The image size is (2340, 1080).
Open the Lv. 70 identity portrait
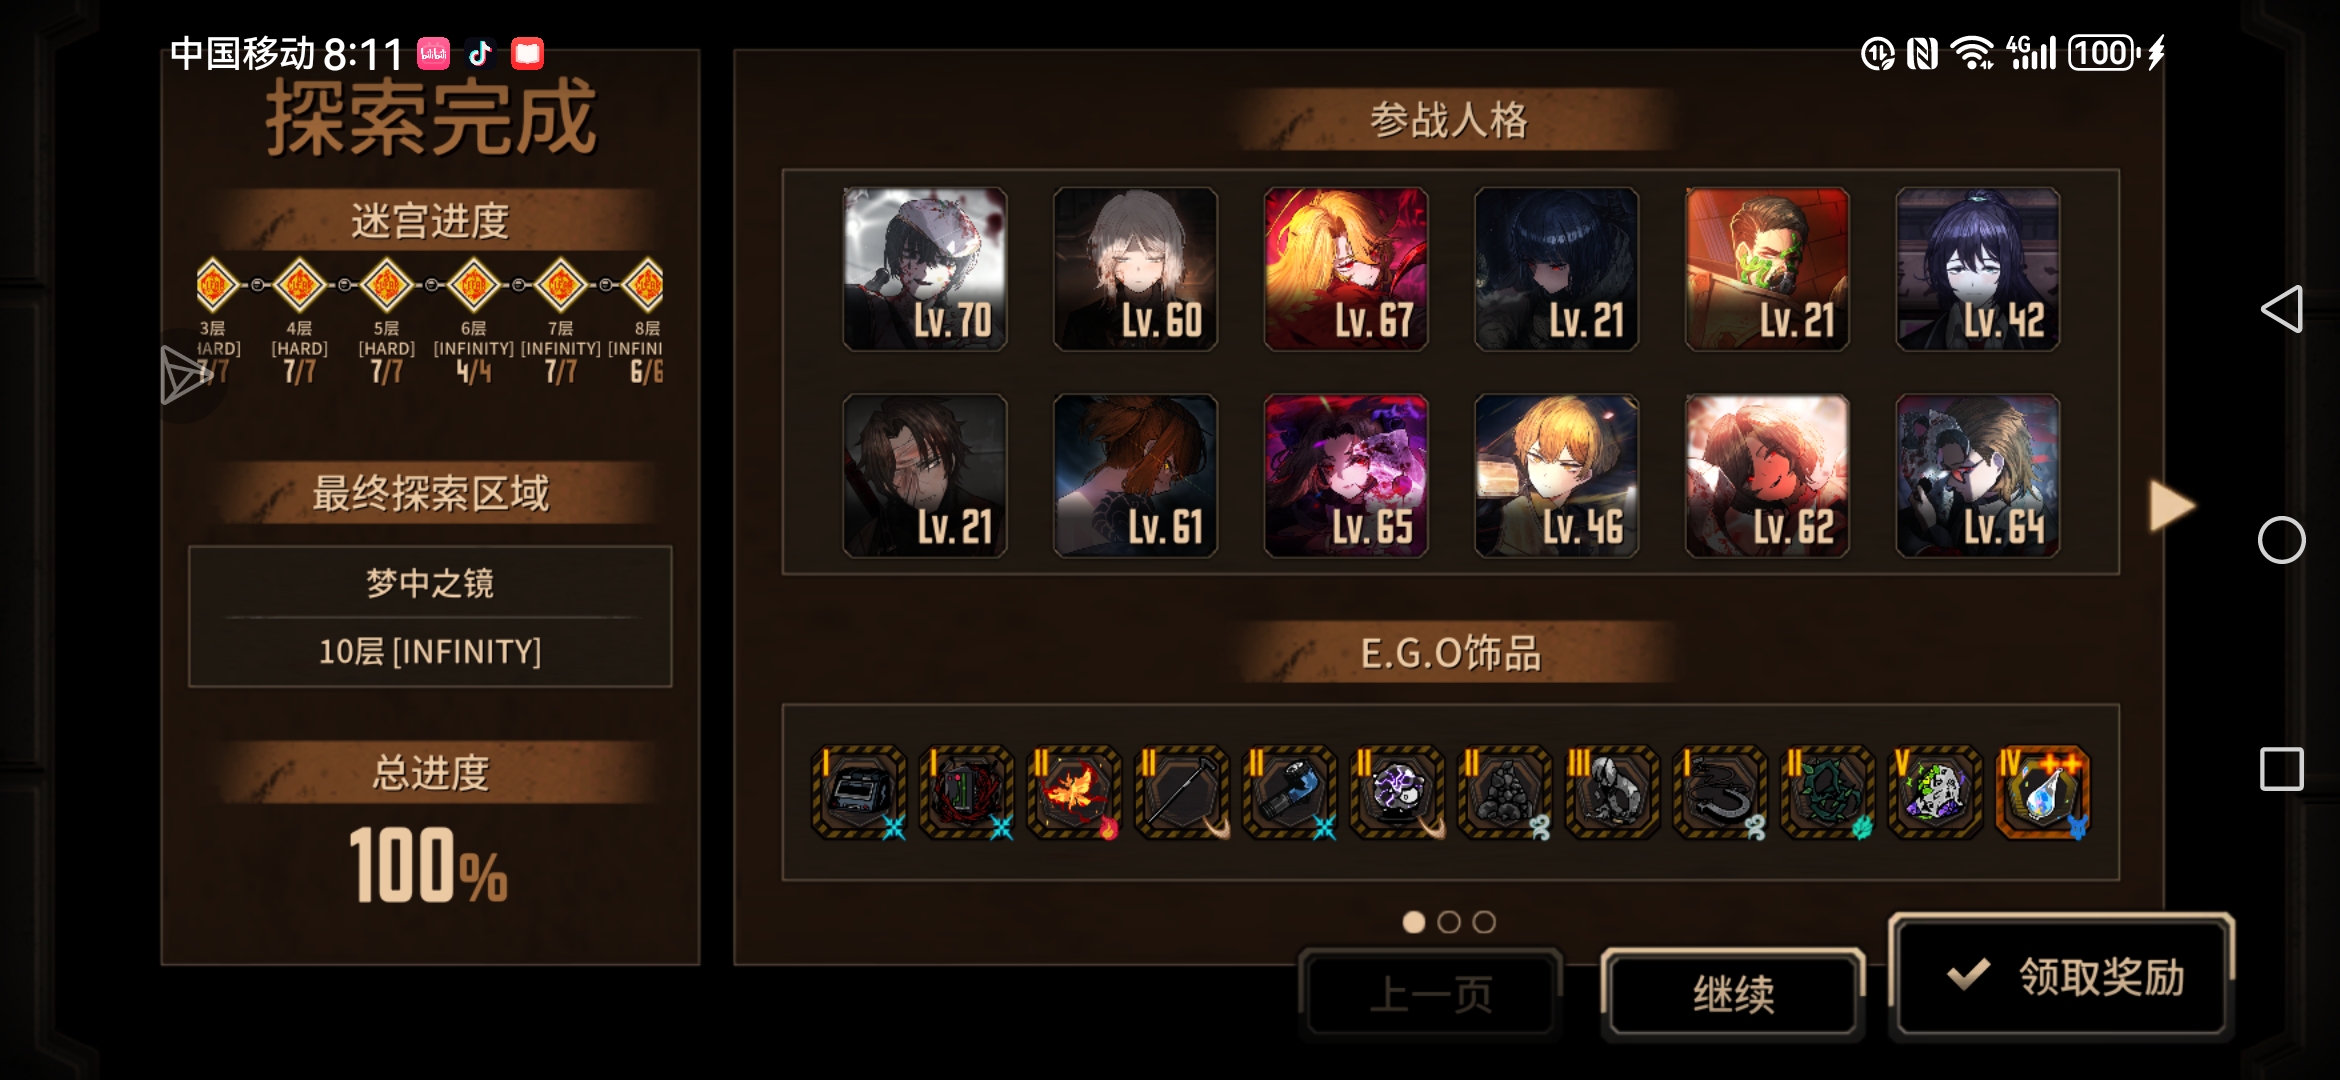click(x=925, y=269)
